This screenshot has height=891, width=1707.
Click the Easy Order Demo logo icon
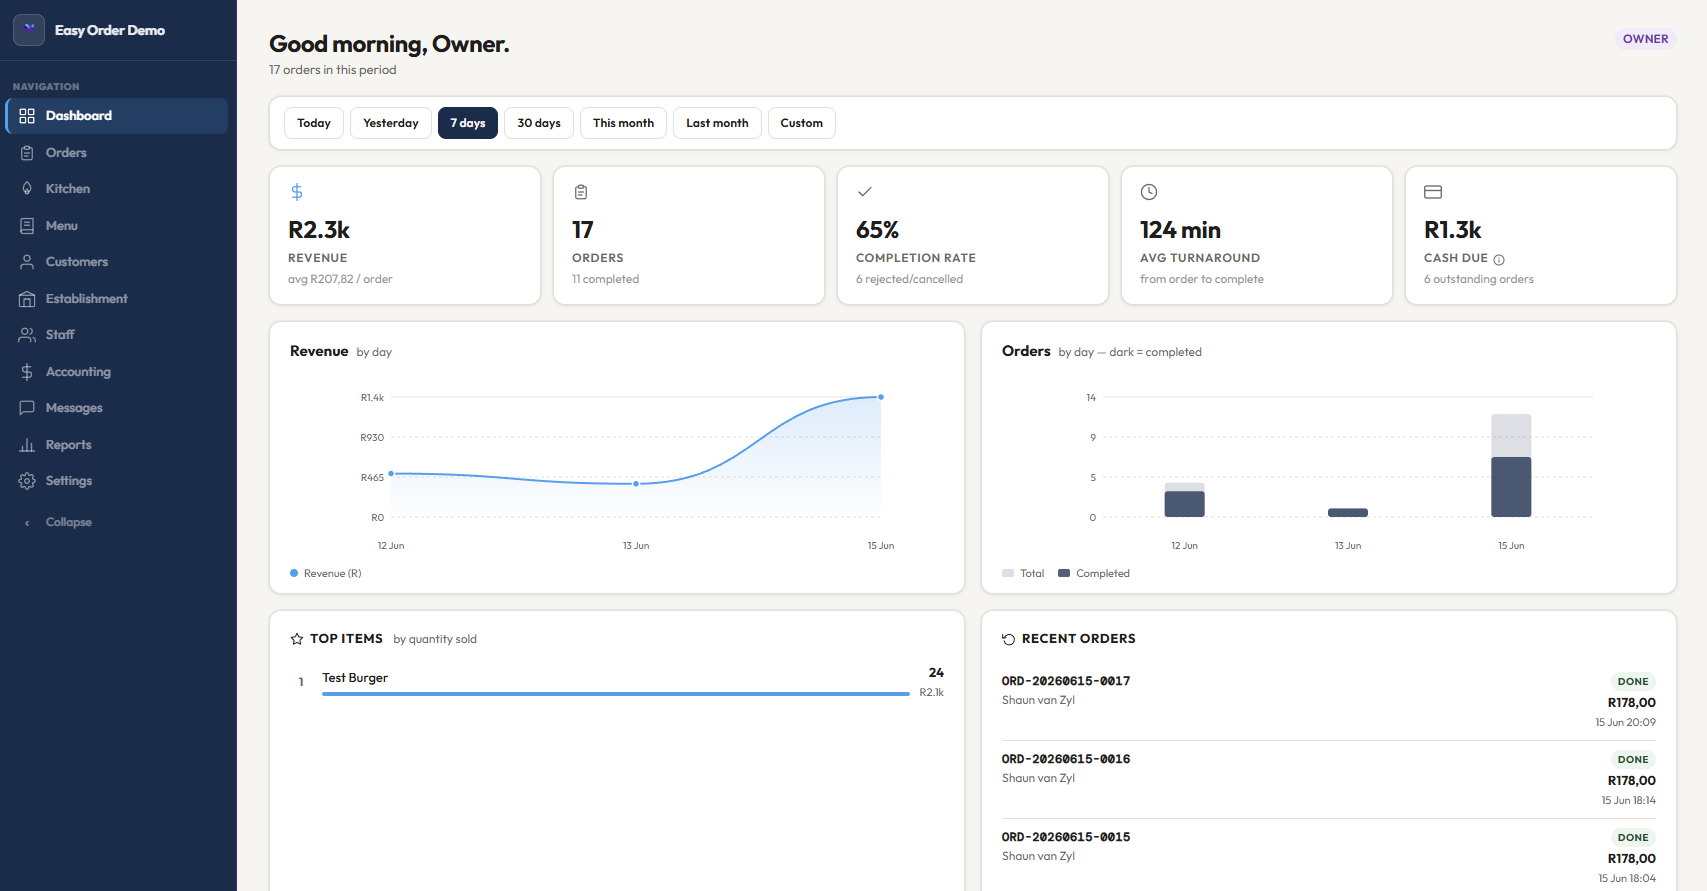(29, 30)
